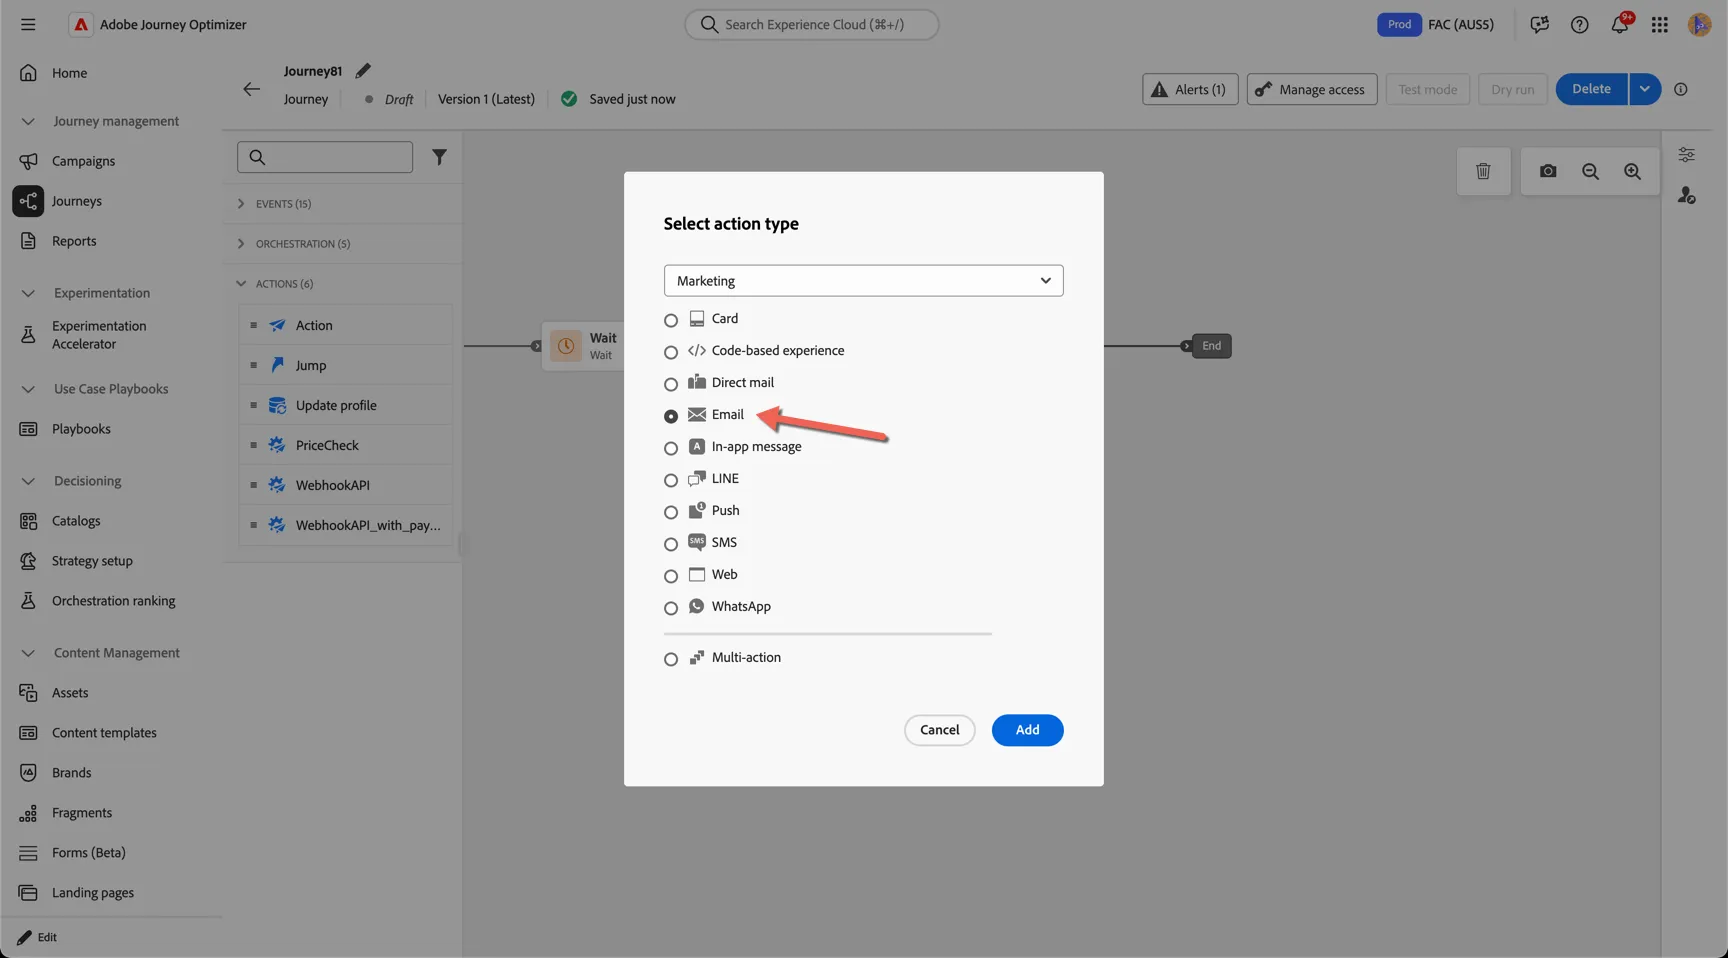This screenshot has height=958, width=1728.
Task: Zoom in on the journey canvas
Action: [1632, 171]
